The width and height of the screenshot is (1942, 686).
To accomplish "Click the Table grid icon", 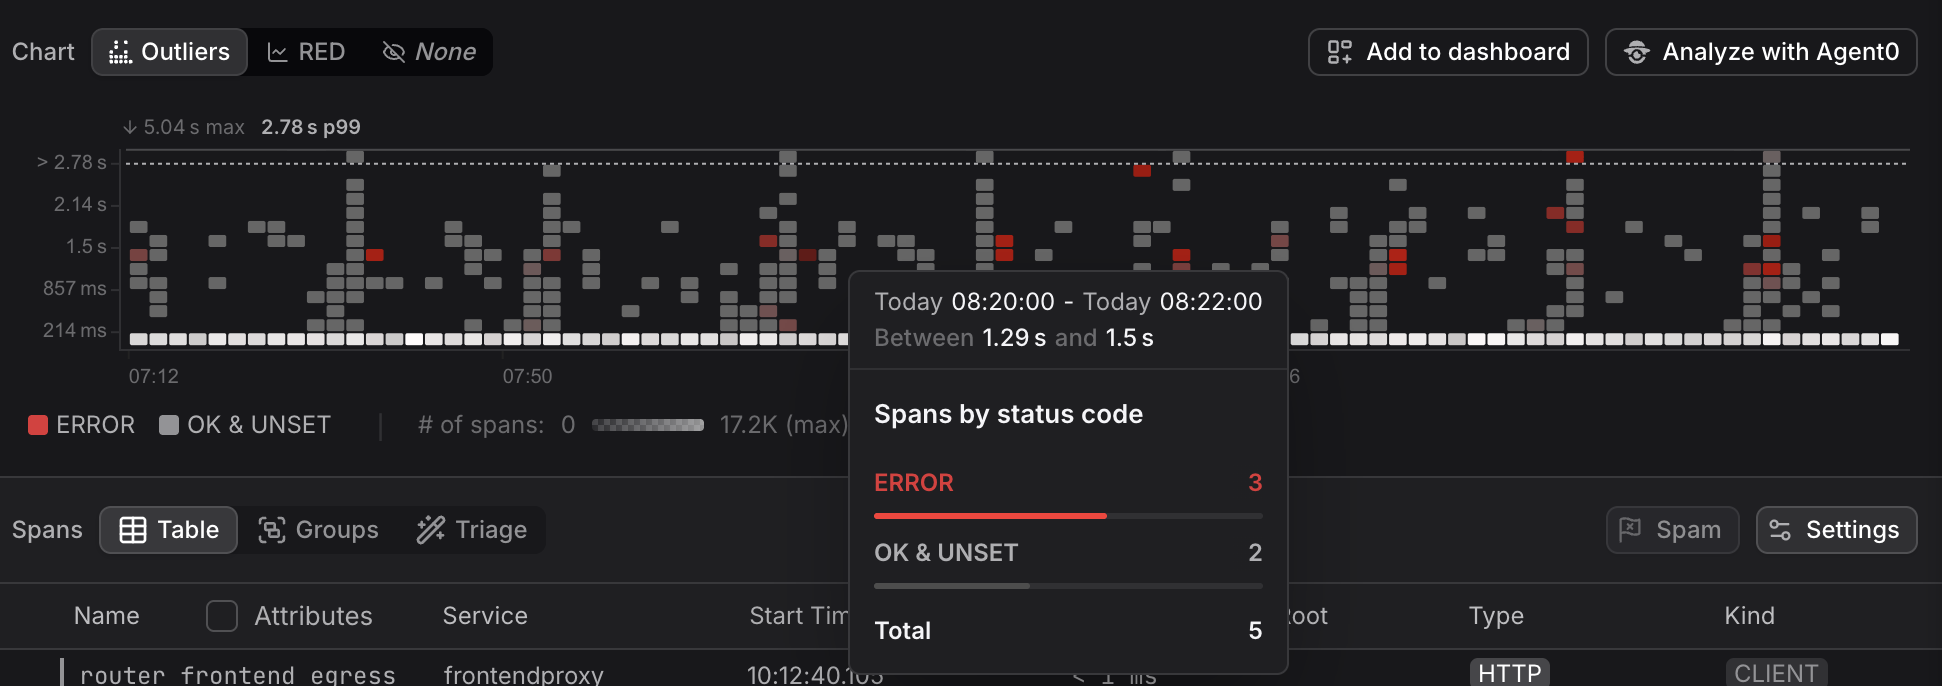I will pos(133,530).
